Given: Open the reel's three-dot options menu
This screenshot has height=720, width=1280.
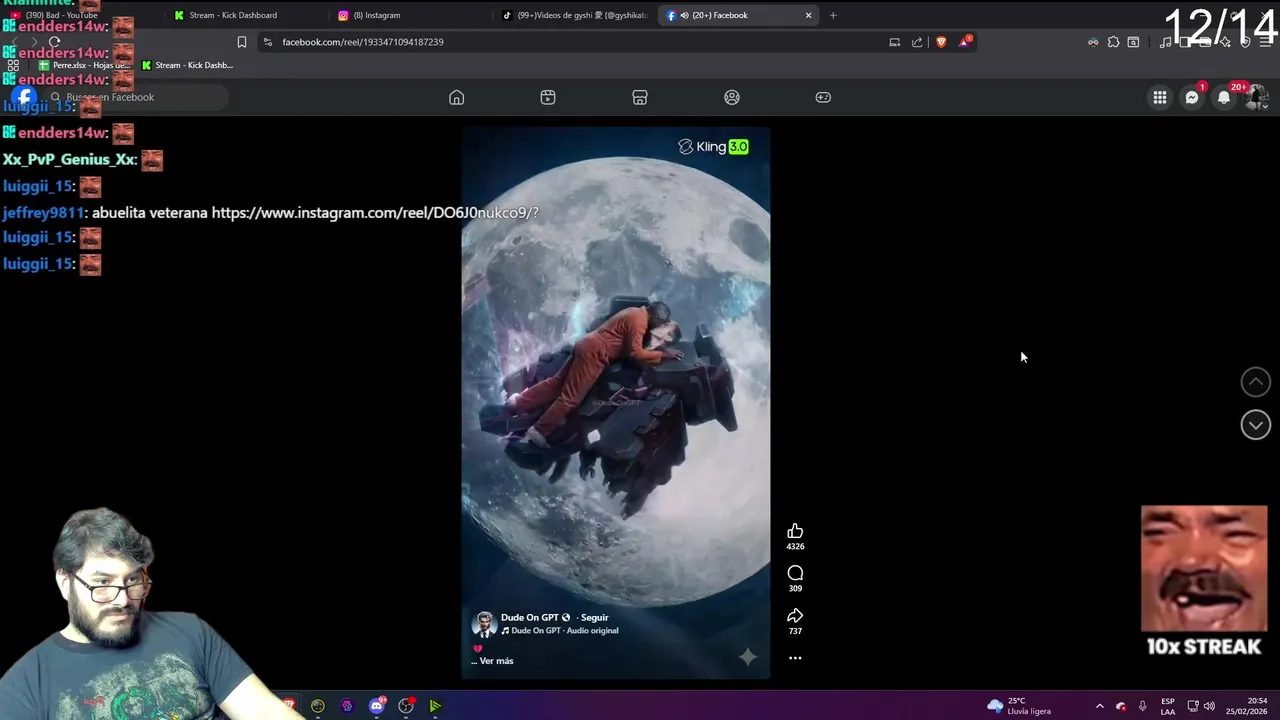Looking at the screenshot, I should (x=795, y=658).
